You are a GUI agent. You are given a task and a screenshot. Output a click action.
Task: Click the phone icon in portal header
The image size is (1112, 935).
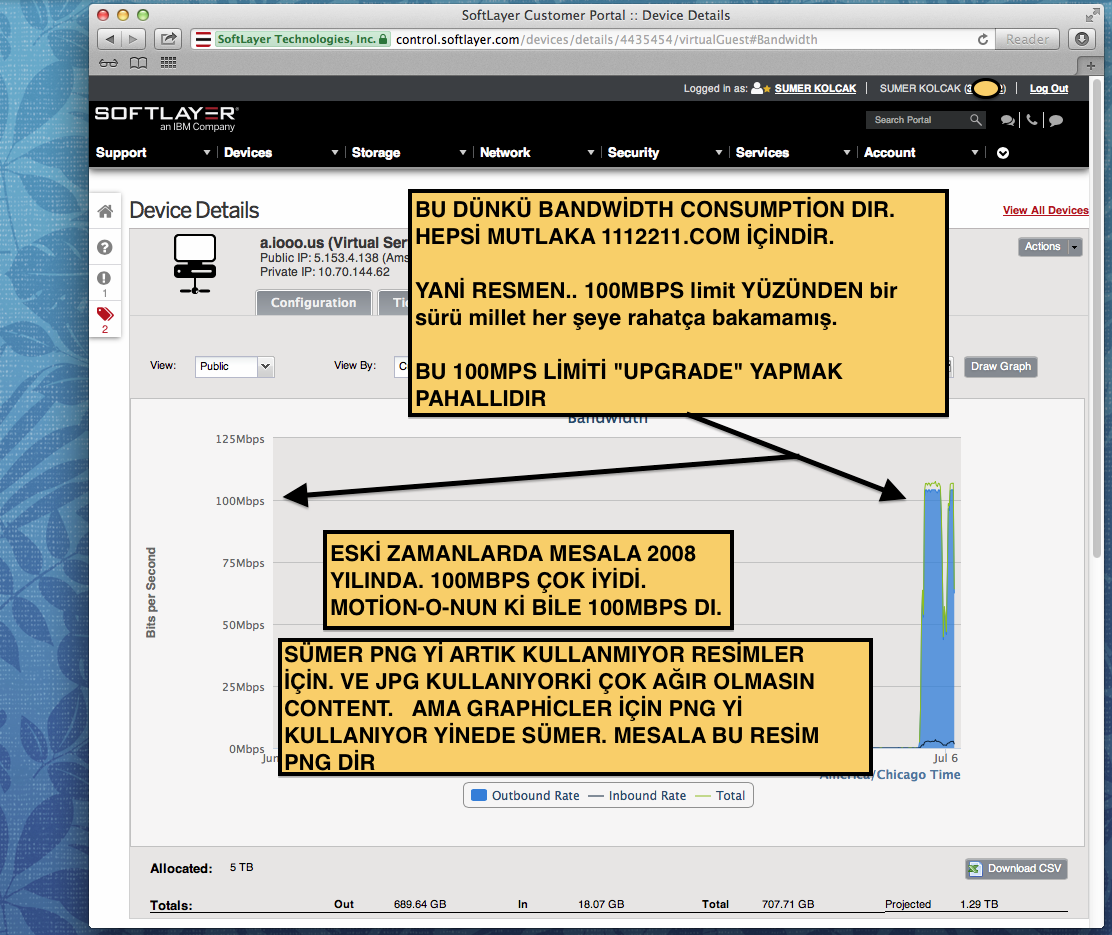1032,120
